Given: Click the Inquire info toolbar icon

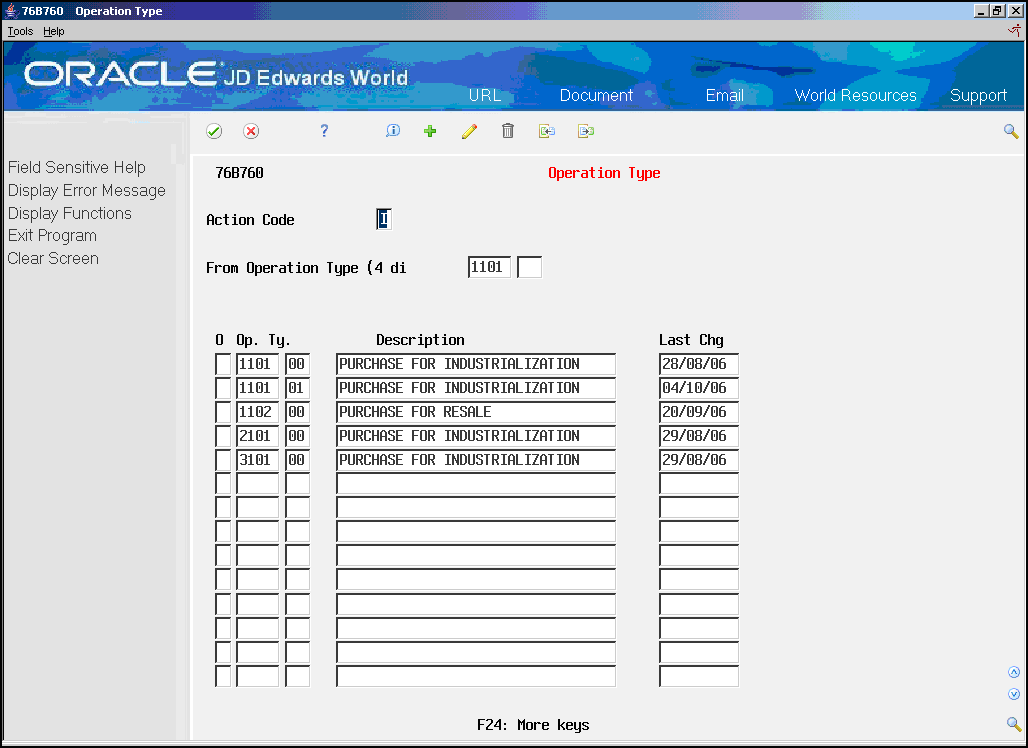Looking at the screenshot, I should [393, 131].
